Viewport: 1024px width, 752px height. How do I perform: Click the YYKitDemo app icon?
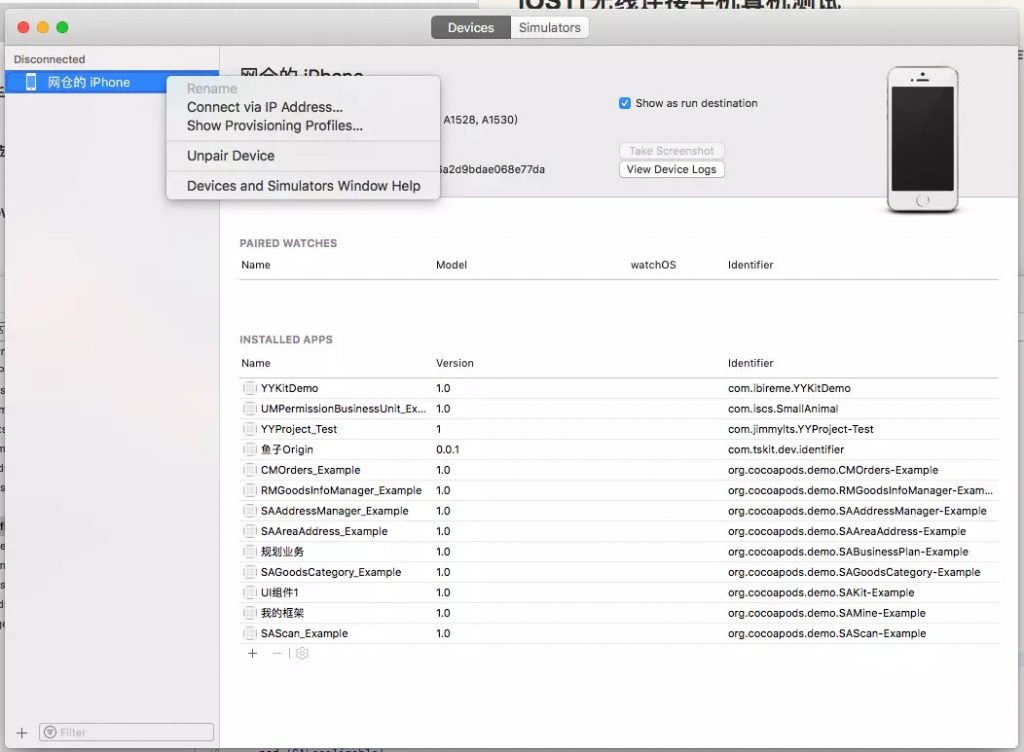pos(249,388)
